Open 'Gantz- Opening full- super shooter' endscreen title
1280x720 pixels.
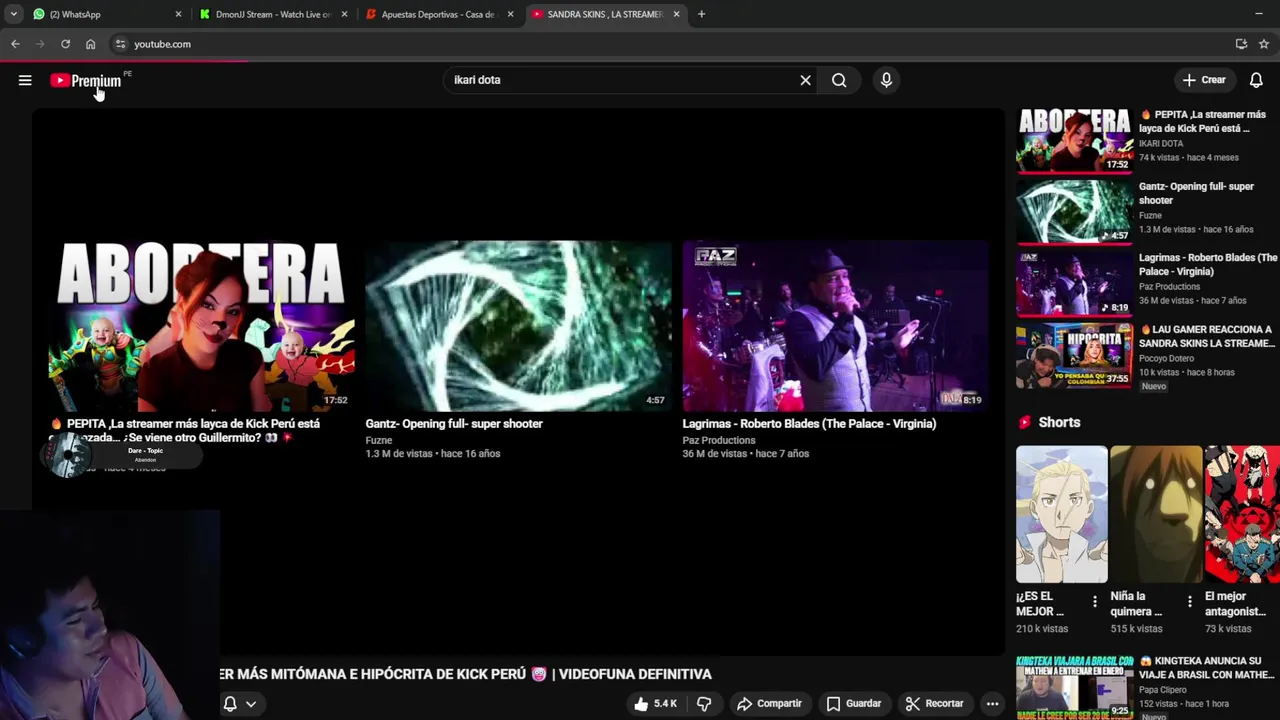(454, 424)
